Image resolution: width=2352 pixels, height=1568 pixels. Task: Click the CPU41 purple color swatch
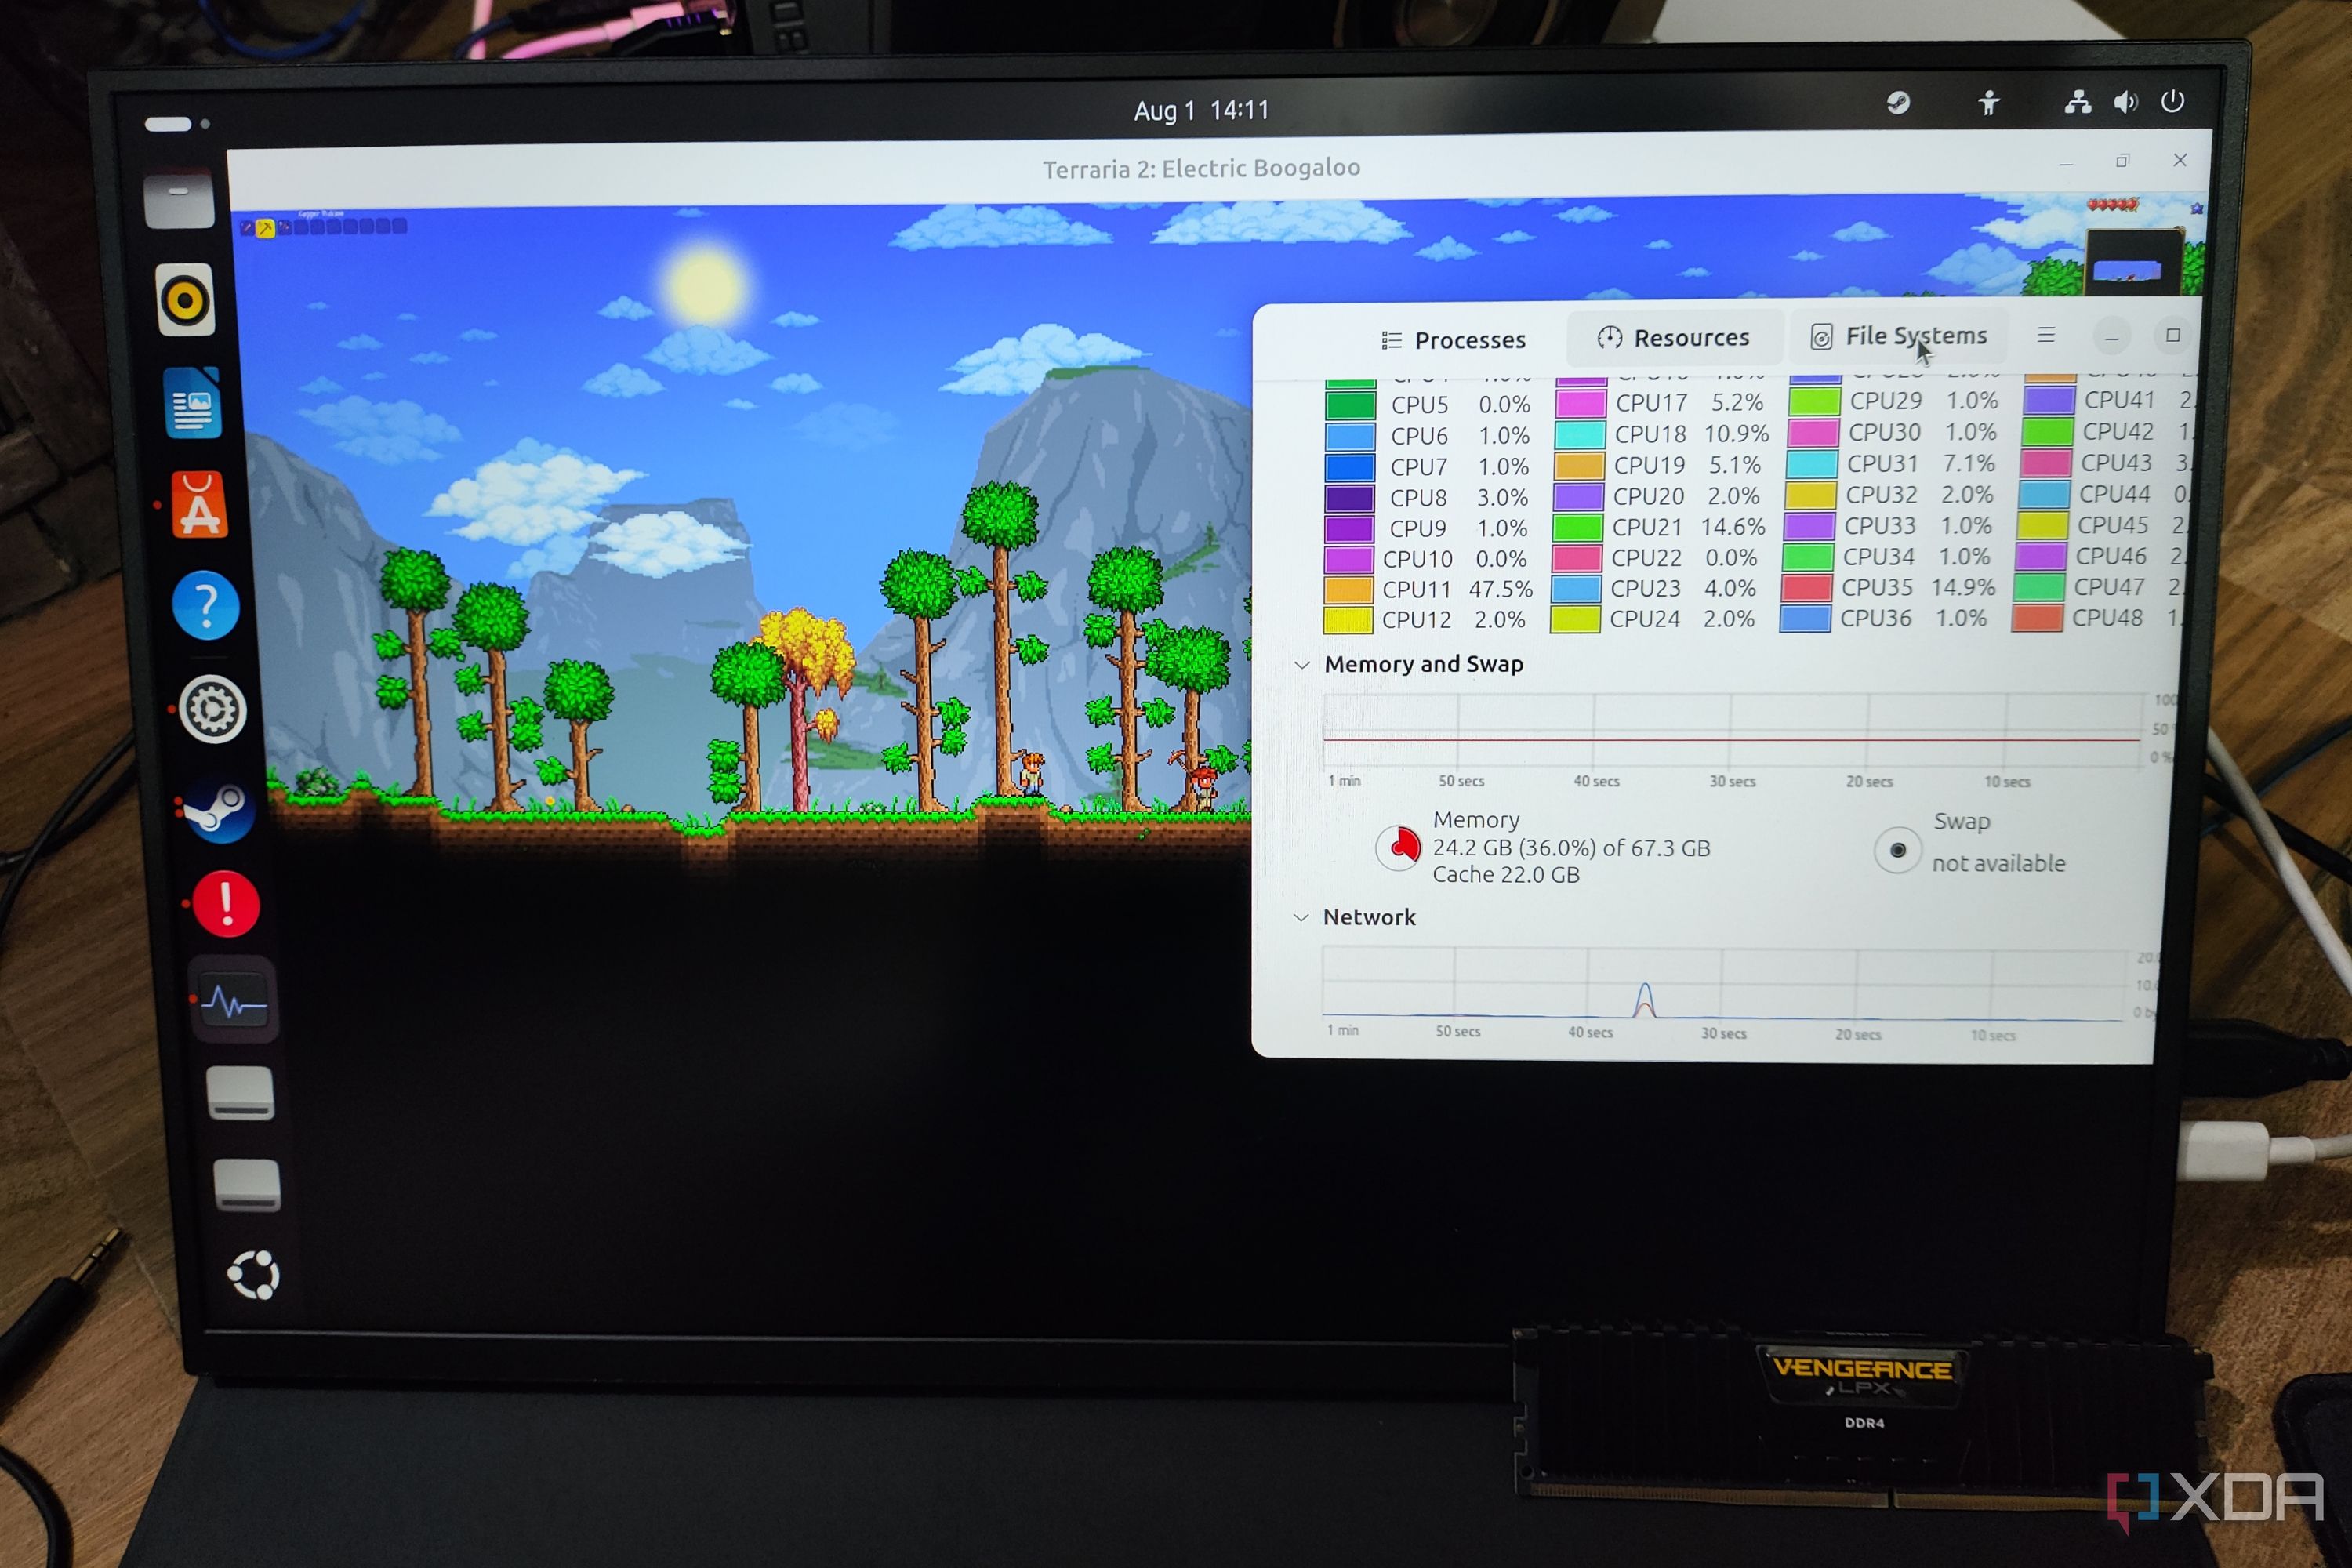[2048, 400]
